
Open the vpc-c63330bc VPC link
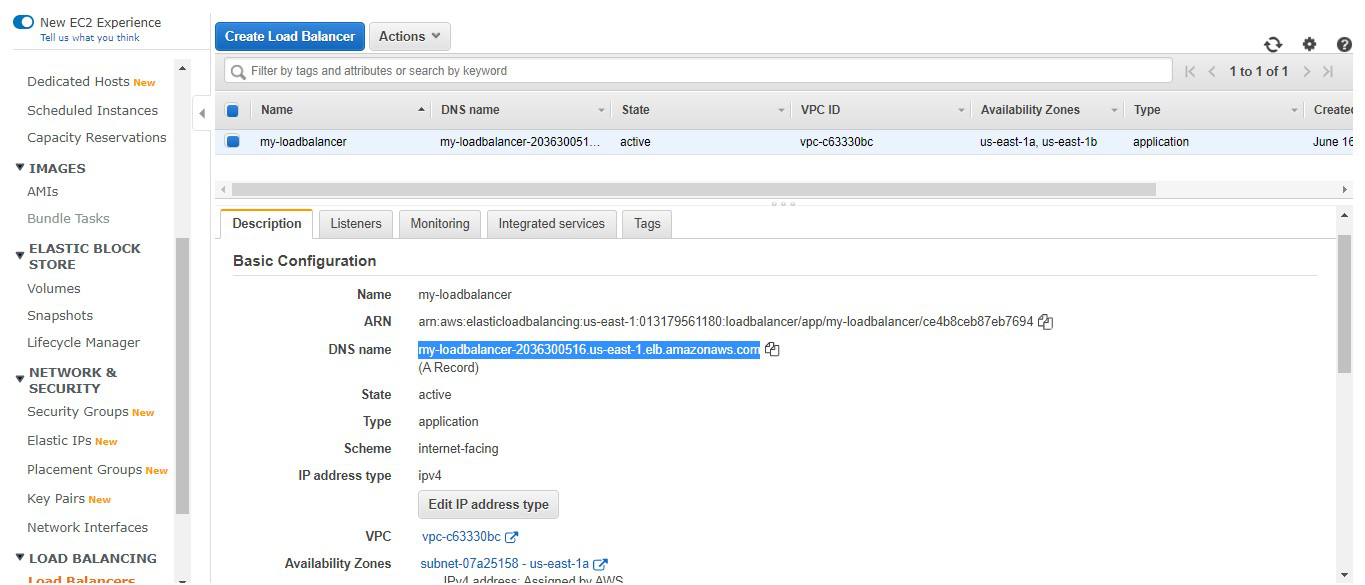[461, 537]
